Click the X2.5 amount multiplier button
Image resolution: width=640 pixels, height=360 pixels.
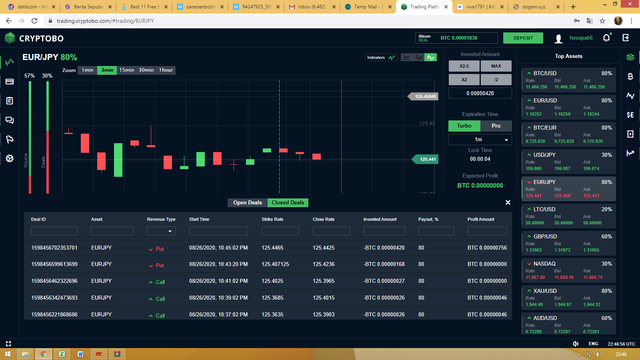click(x=464, y=66)
